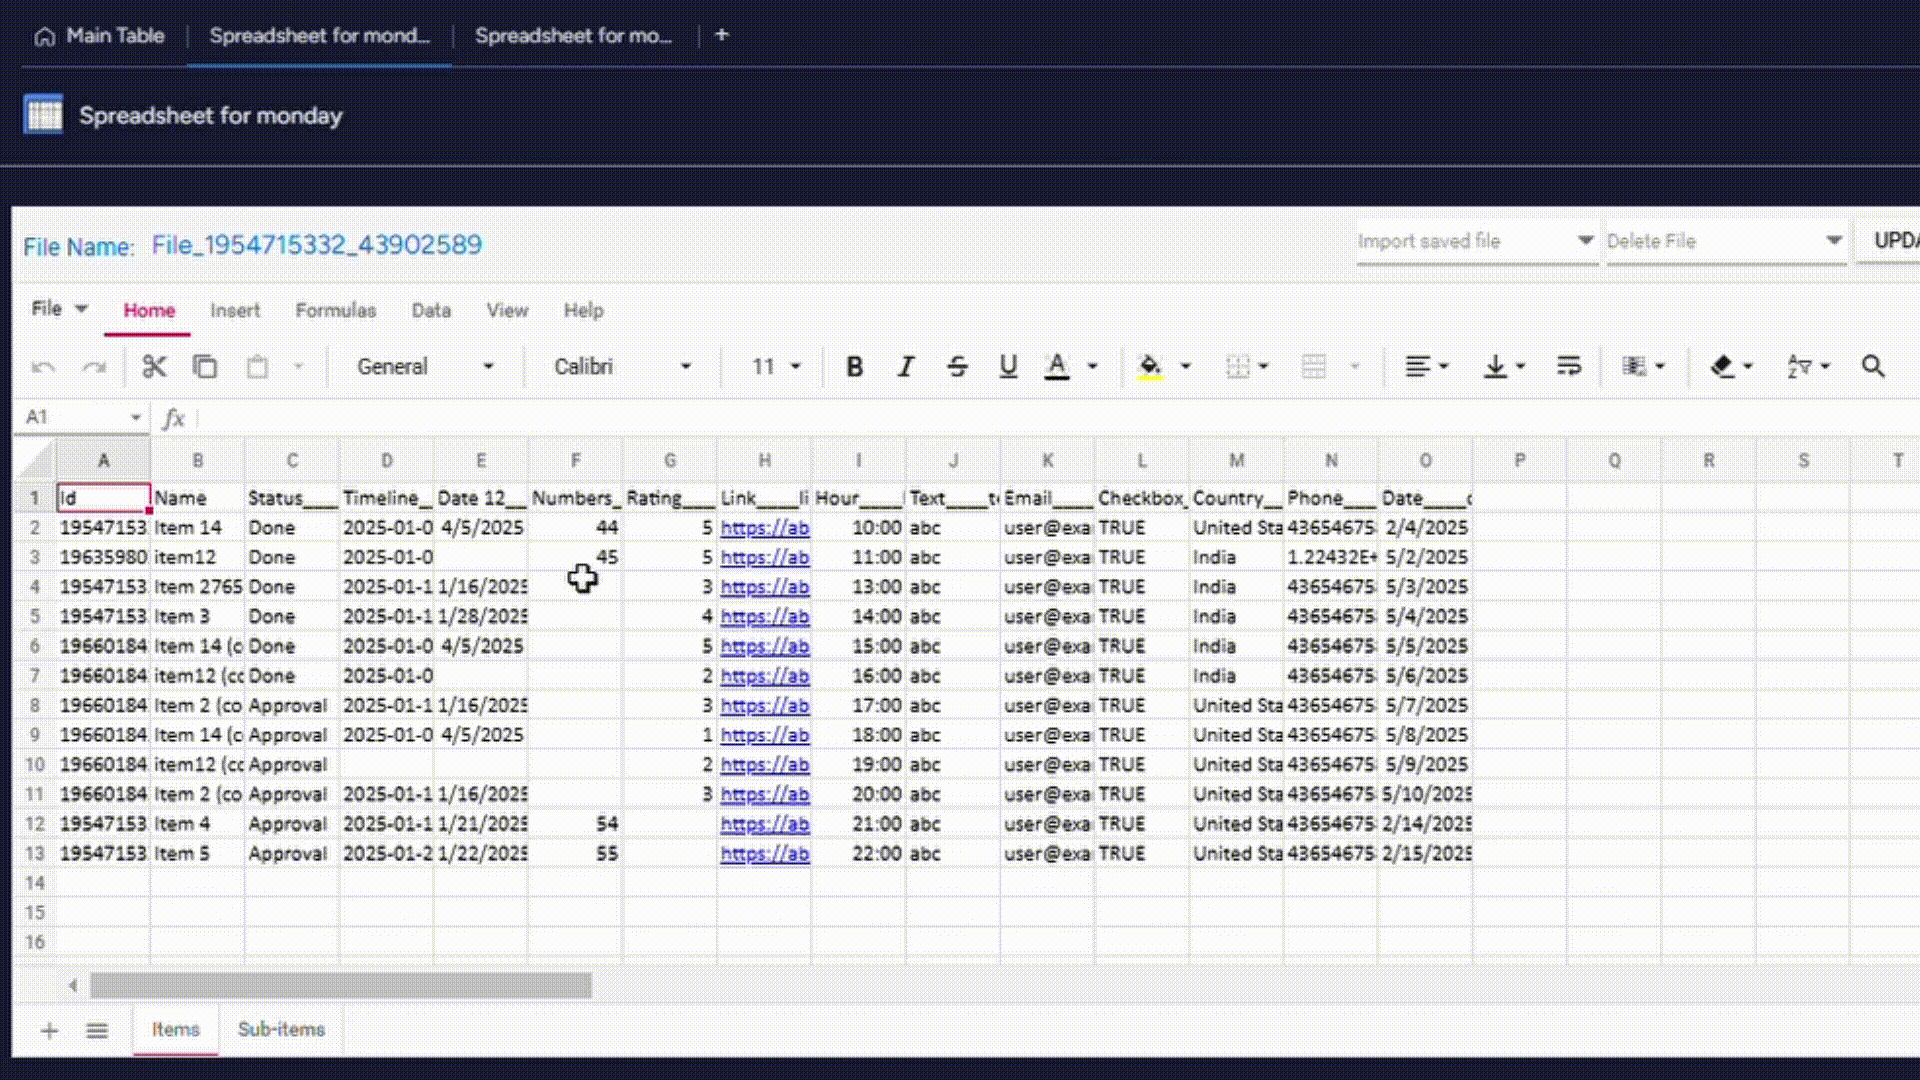Switch to Sub-items sheet tab
This screenshot has height=1080, width=1920.
281,1030
